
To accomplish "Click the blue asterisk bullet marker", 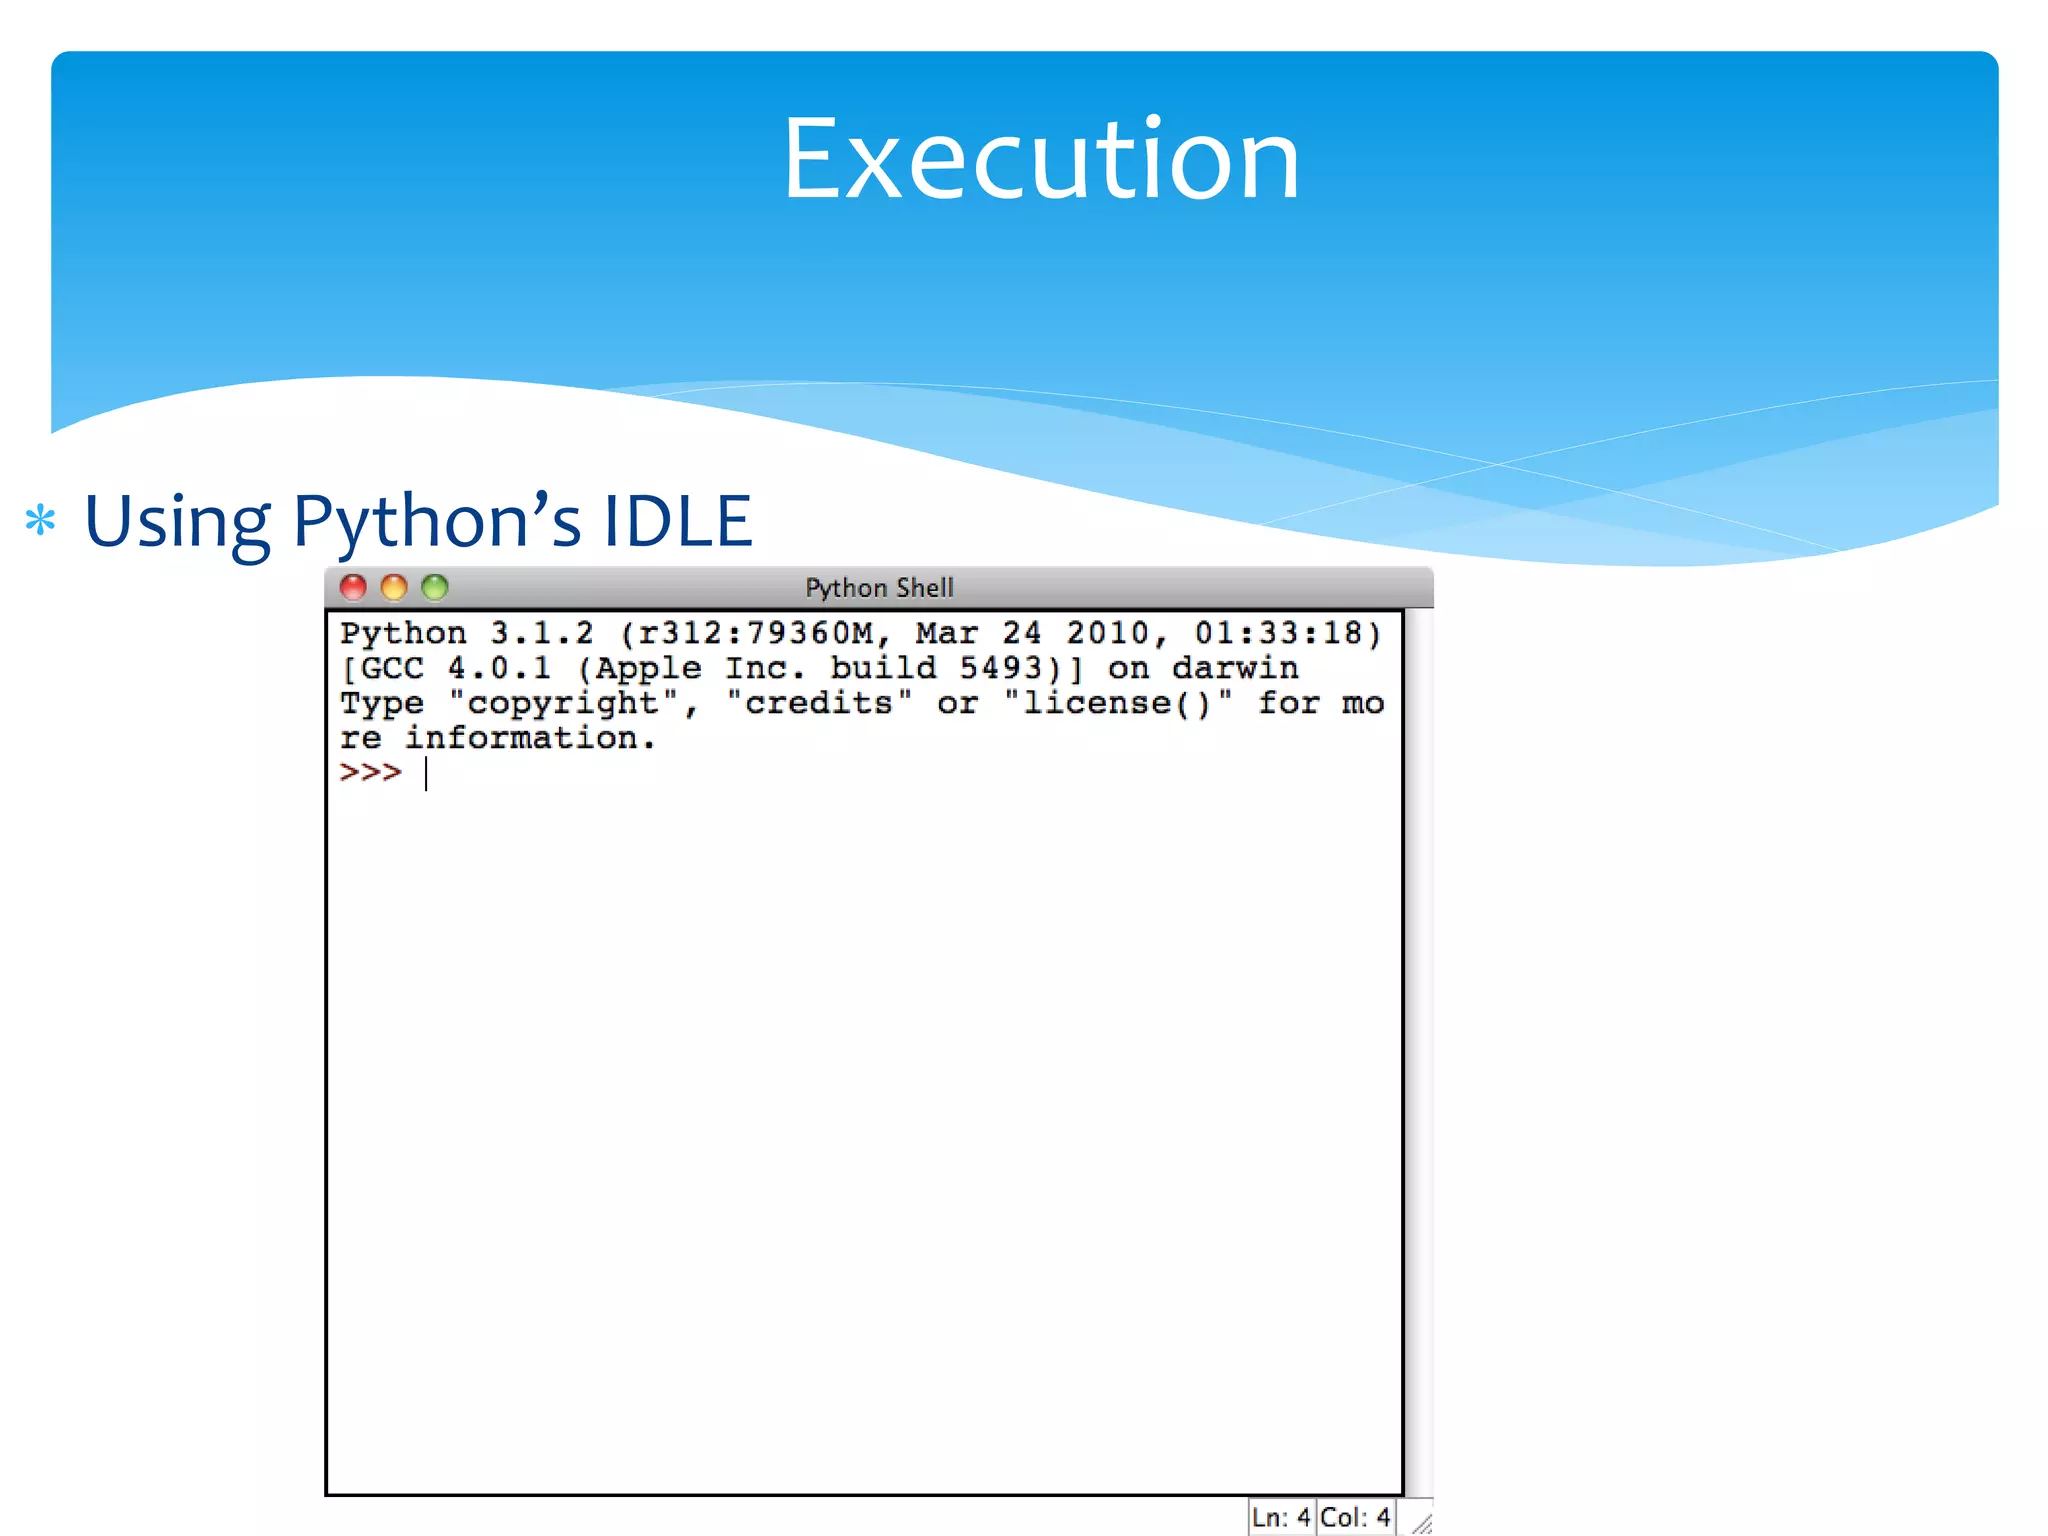I will 40,521.
